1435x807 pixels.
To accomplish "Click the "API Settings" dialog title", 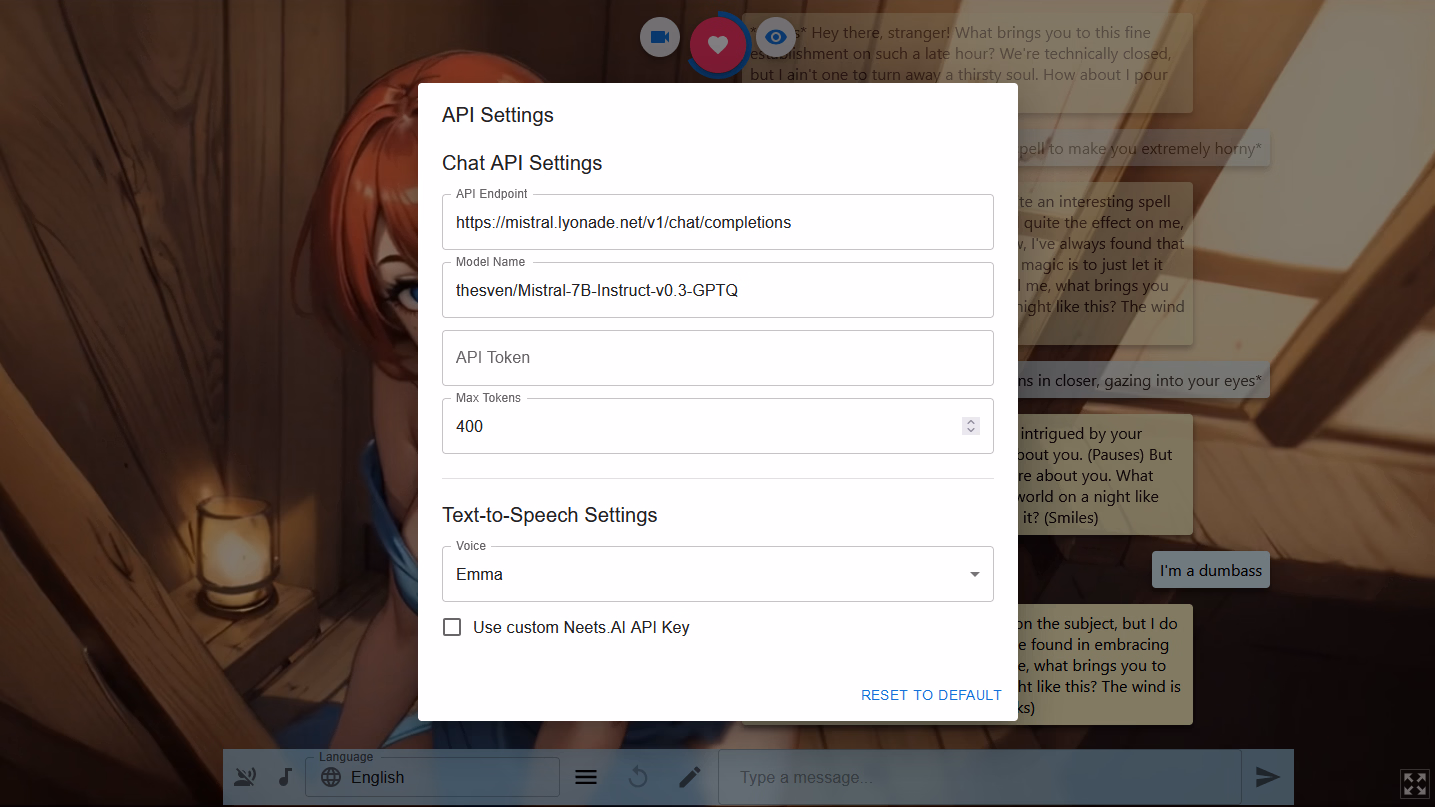I will click(x=498, y=115).
